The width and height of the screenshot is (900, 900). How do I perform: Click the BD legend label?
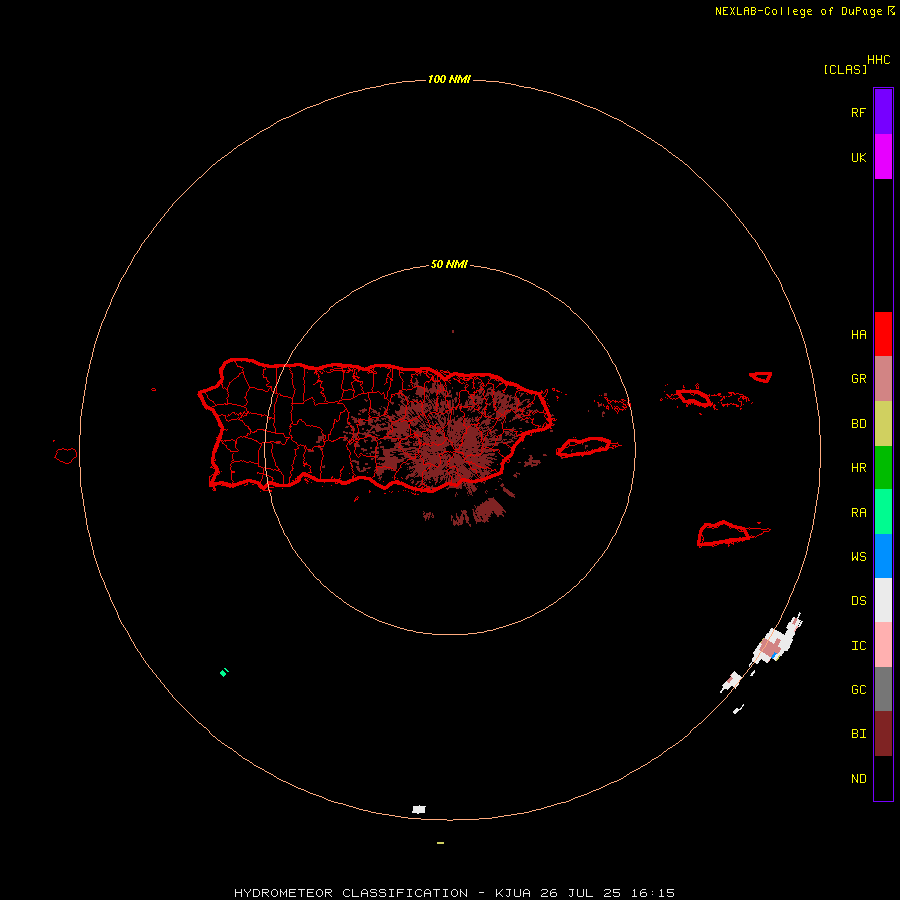pyautogui.click(x=858, y=424)
